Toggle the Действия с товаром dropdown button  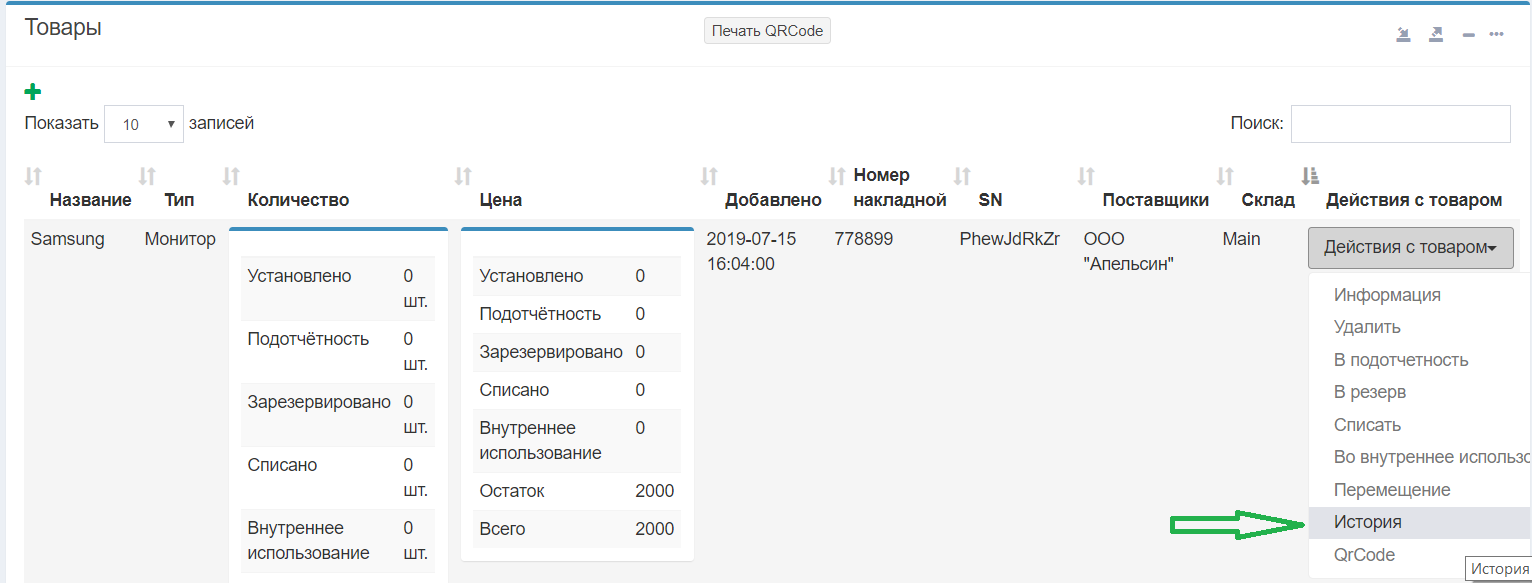point(1410,247)
